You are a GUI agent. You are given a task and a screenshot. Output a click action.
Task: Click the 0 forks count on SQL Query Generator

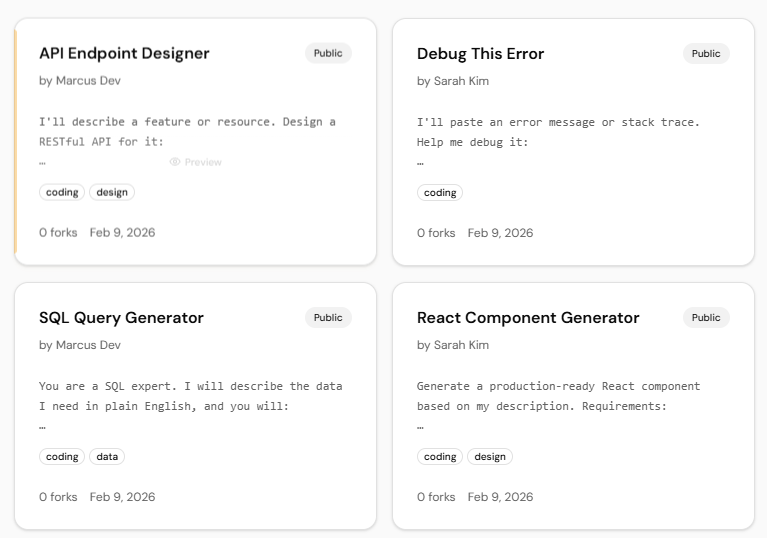pyautogui.click(x=58, y=496)
